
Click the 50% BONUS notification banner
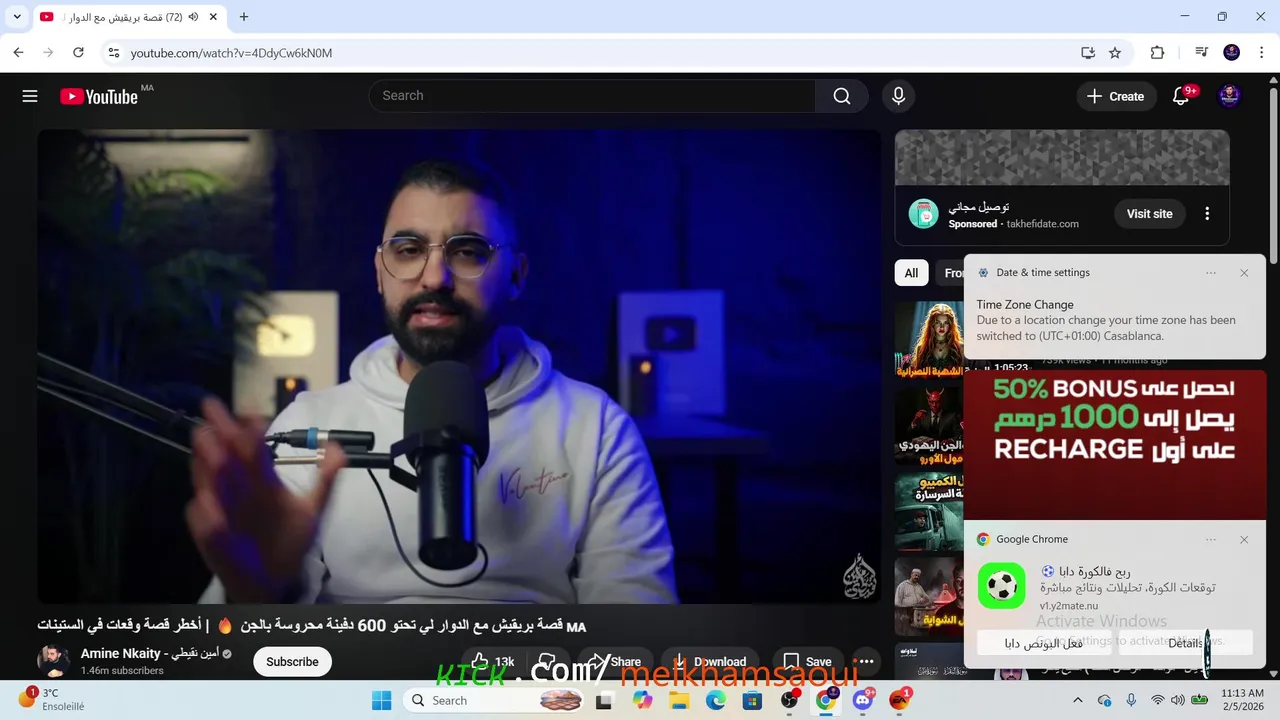1114,444
